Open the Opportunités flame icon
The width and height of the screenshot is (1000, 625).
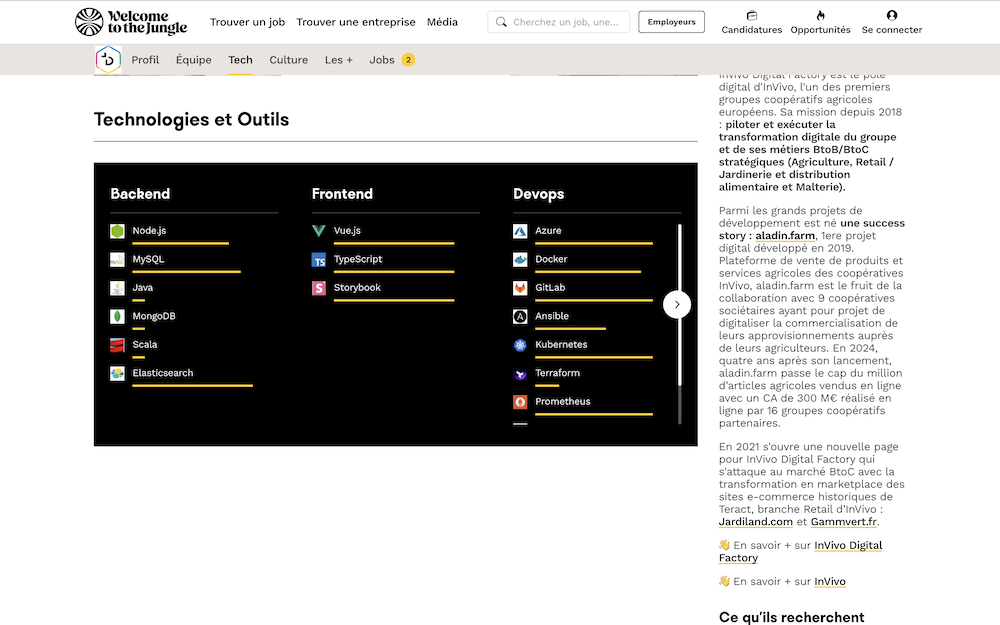coord(820,15)
